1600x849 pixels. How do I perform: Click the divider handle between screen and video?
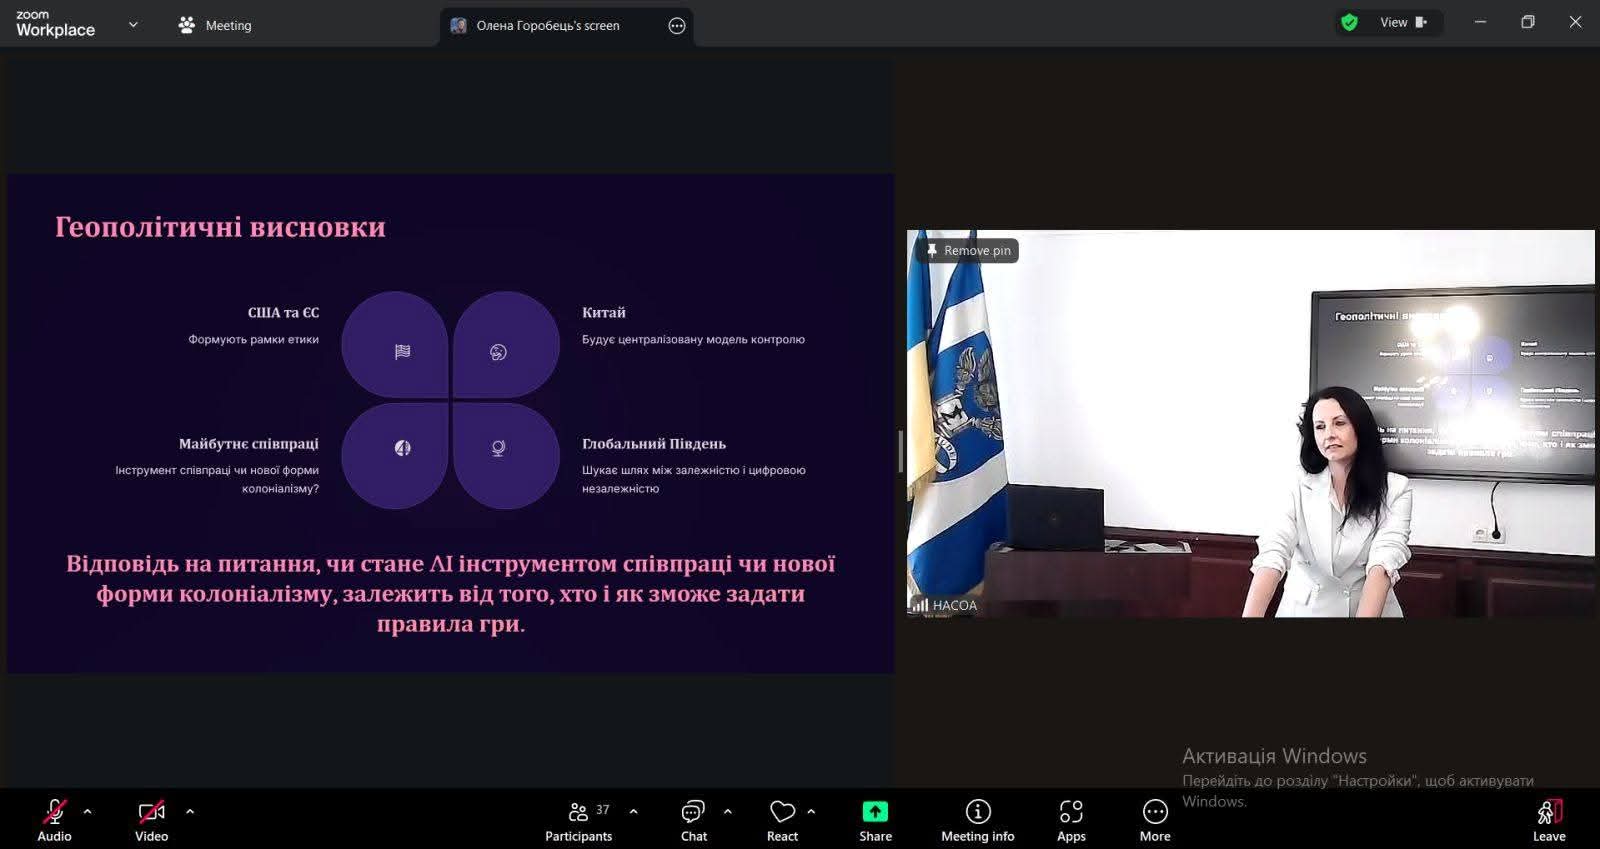click(900, 451)
